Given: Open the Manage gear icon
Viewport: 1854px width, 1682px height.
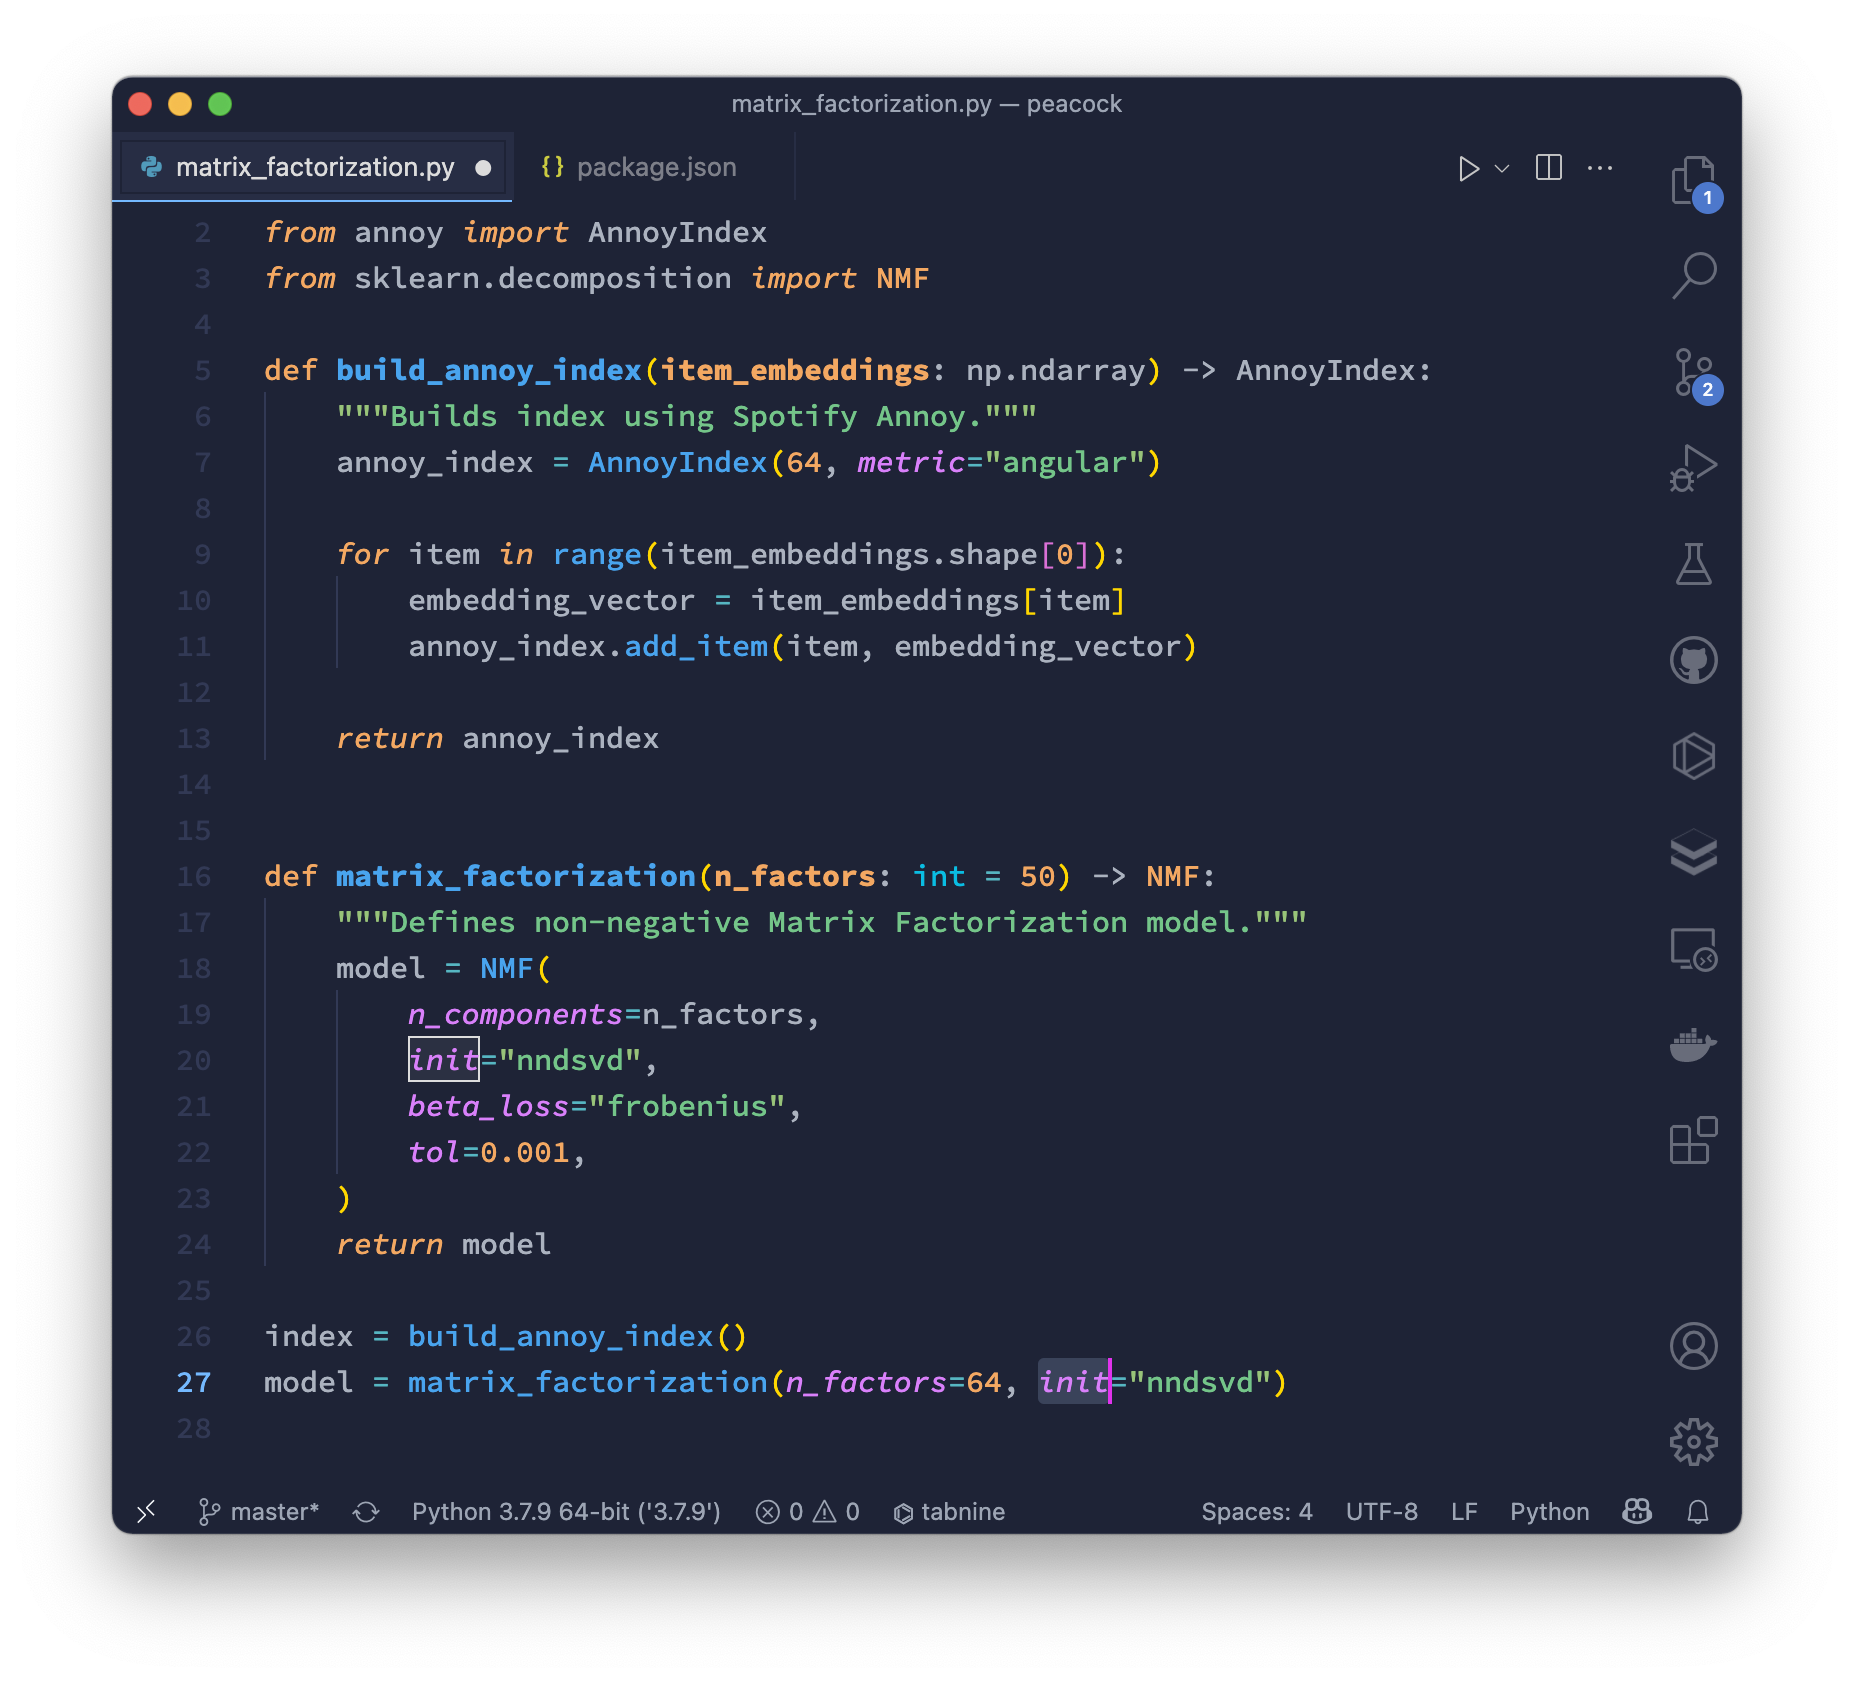Looking at the screenshot, I should point(1693,1442).
